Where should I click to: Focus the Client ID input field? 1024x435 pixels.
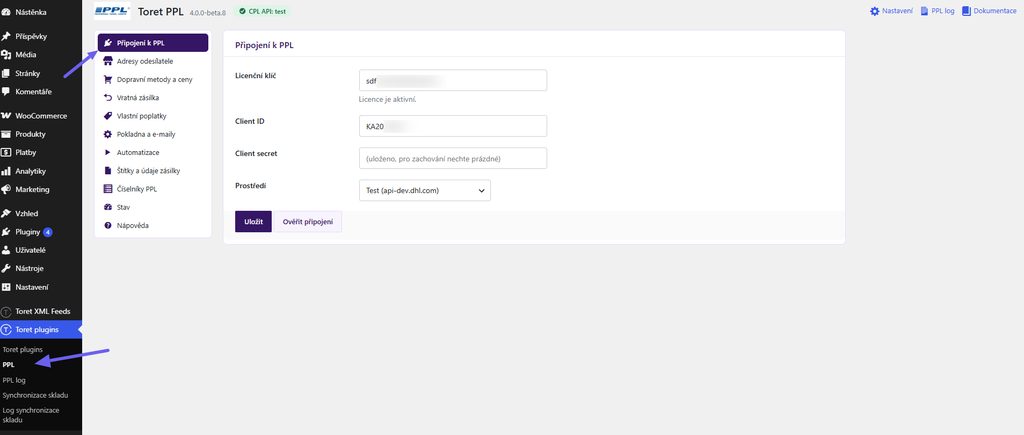point(453,126)
